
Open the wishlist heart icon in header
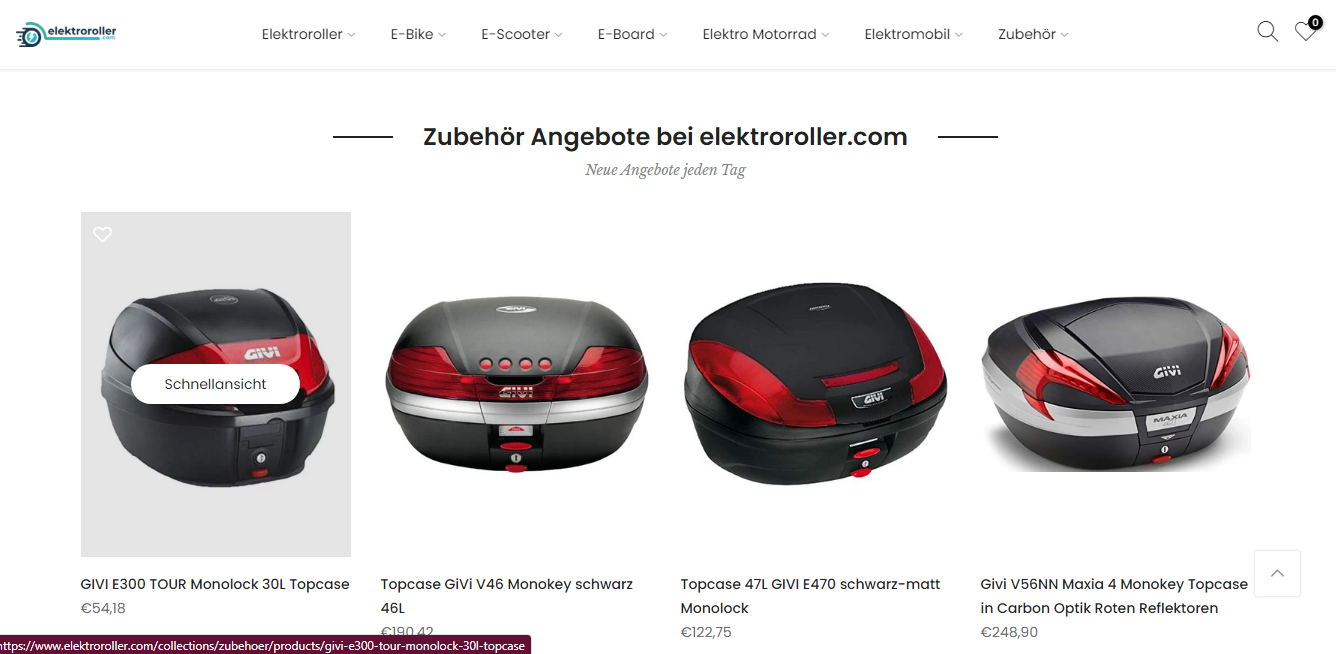click(x=1305, y=32)
